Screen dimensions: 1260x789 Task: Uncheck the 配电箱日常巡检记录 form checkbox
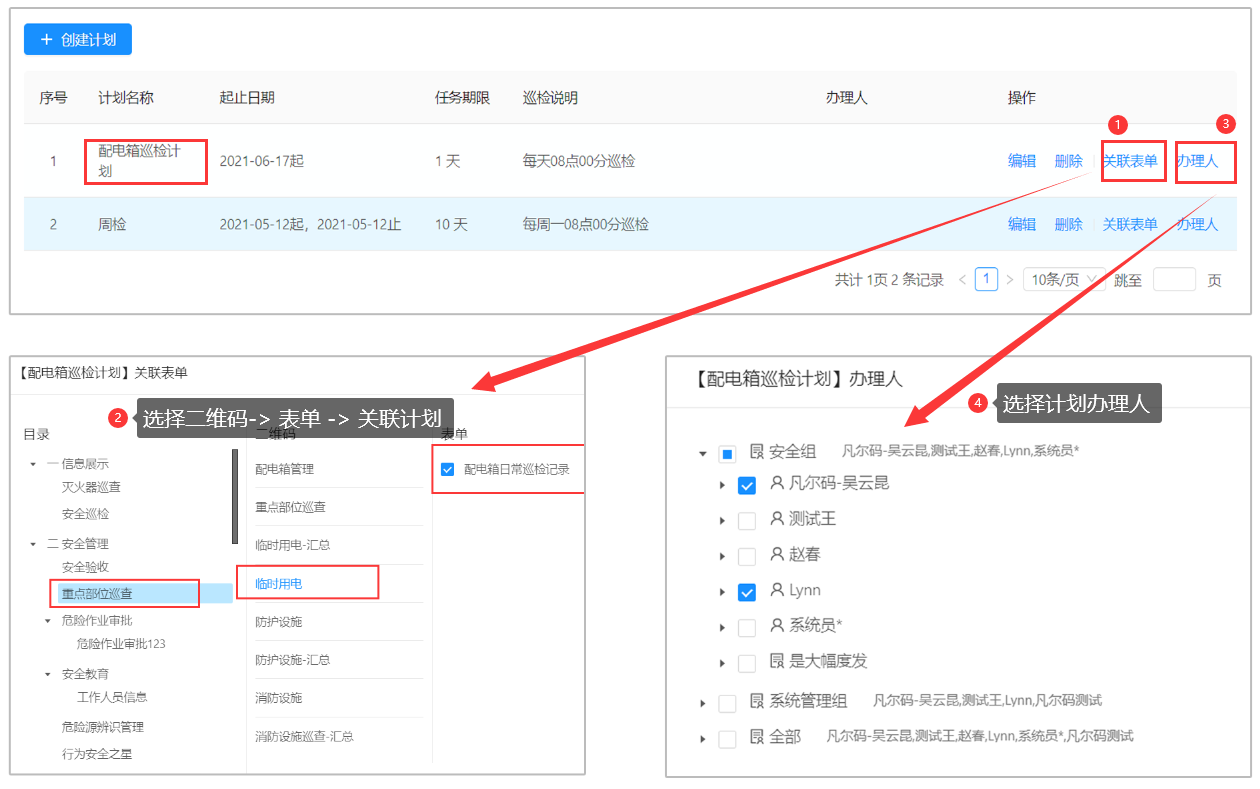coord(447,468)
